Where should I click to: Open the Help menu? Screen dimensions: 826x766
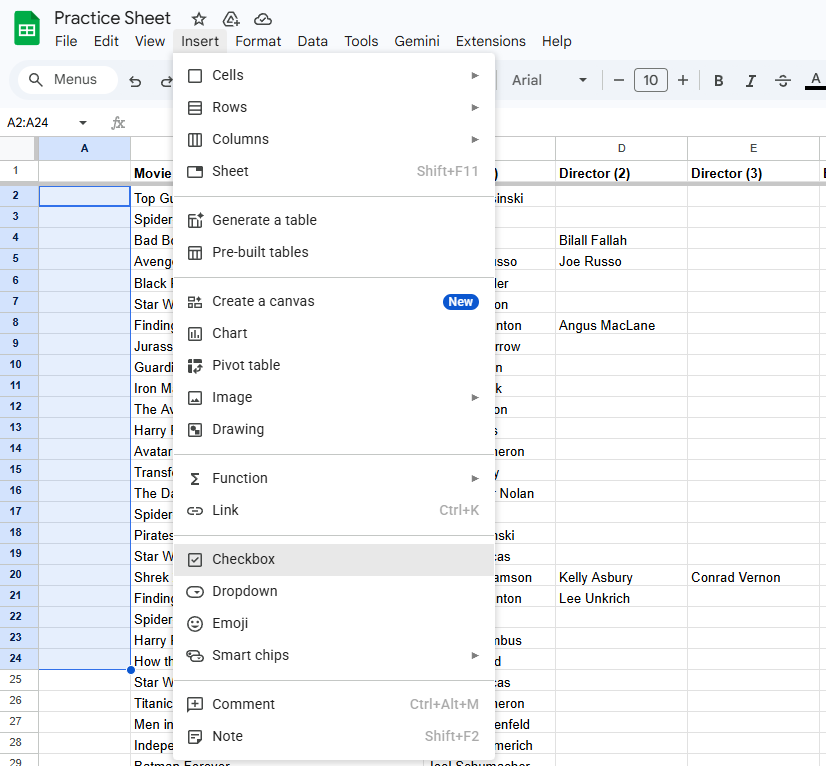pos(556,41)
